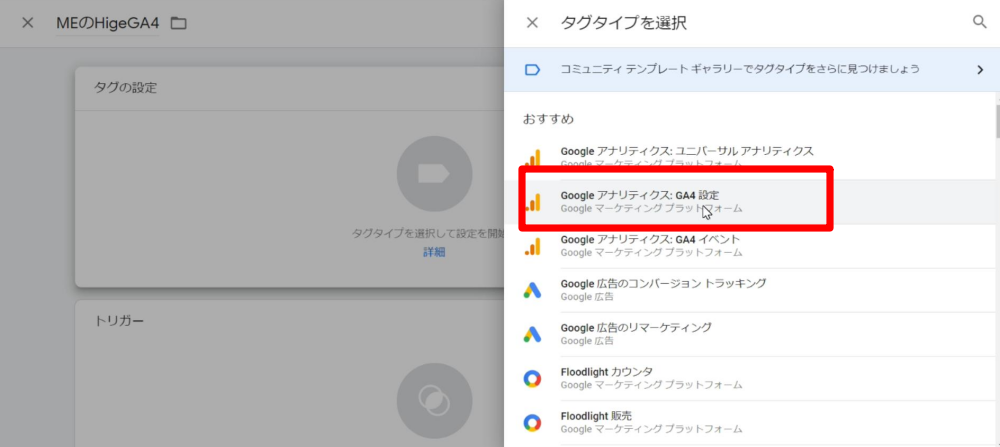Click the GA4 設定 analytics icon
This screenshot has height=447, width=1000.
(532, 202)
